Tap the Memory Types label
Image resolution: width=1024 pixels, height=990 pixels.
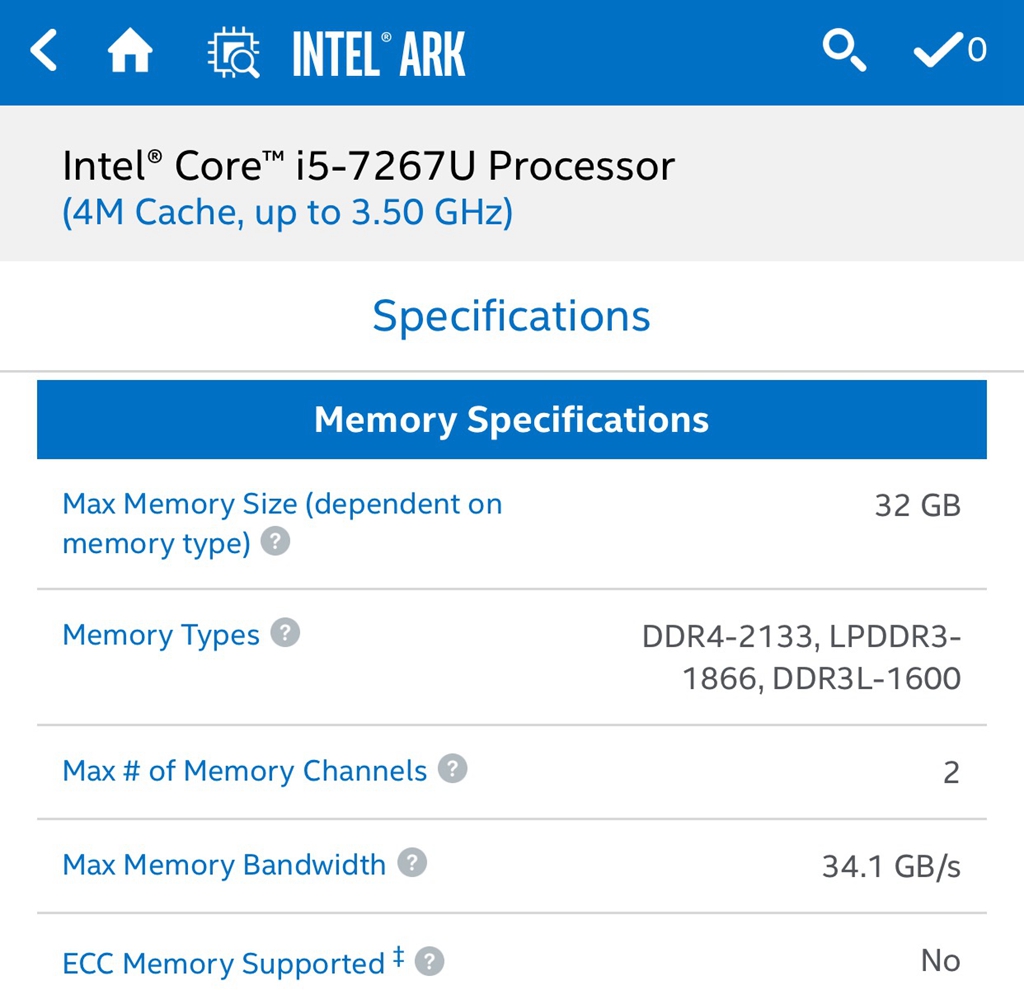pos(161,635)
